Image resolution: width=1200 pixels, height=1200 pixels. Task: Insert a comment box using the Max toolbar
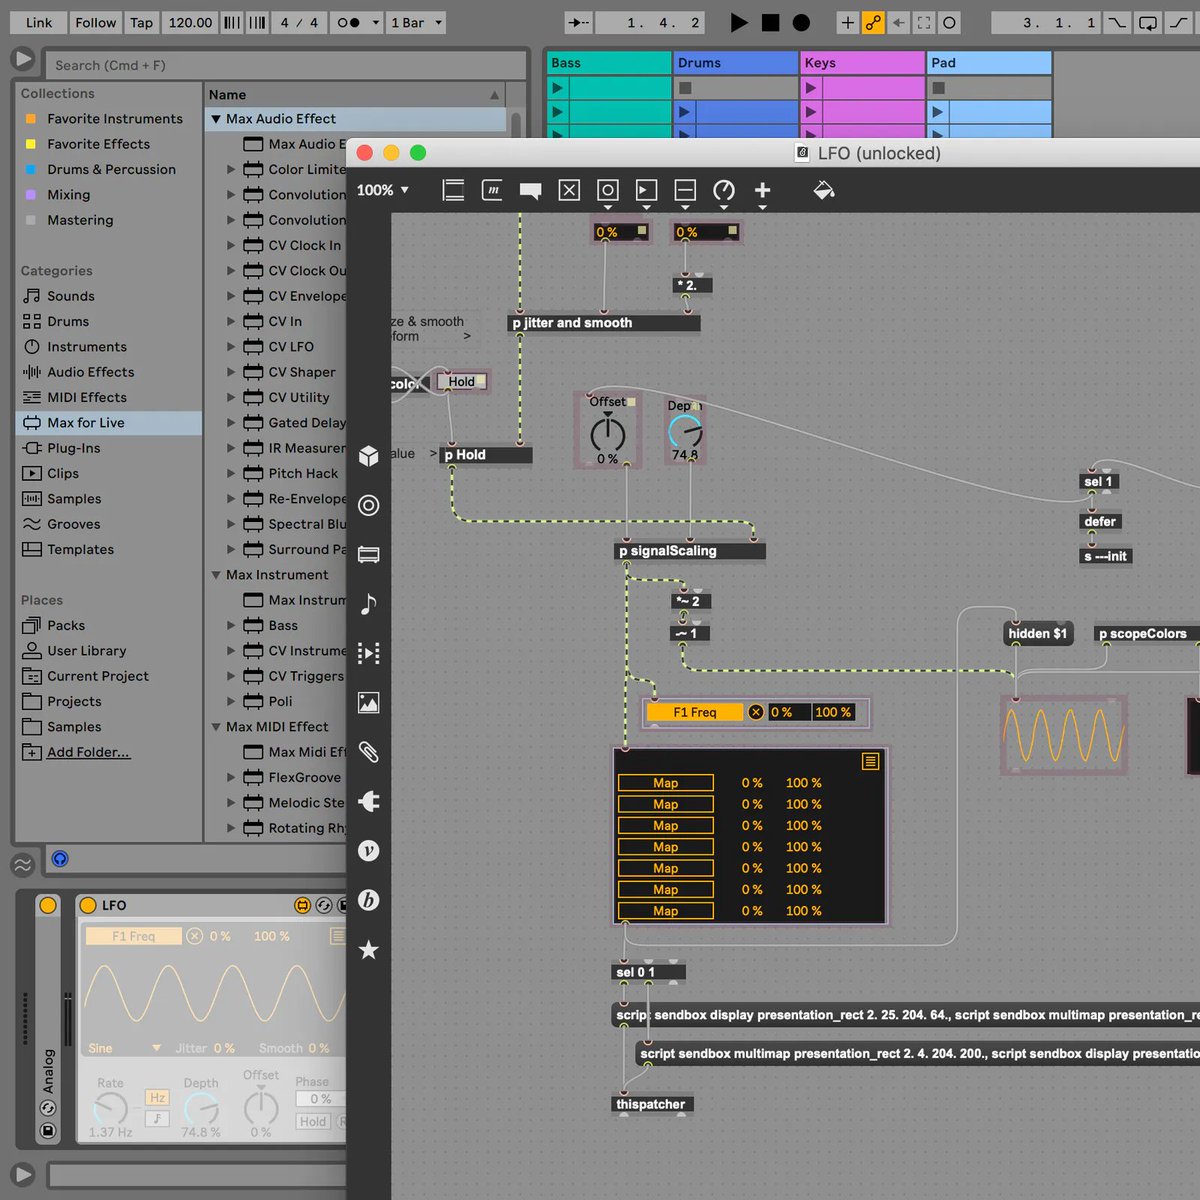[529, 190]
